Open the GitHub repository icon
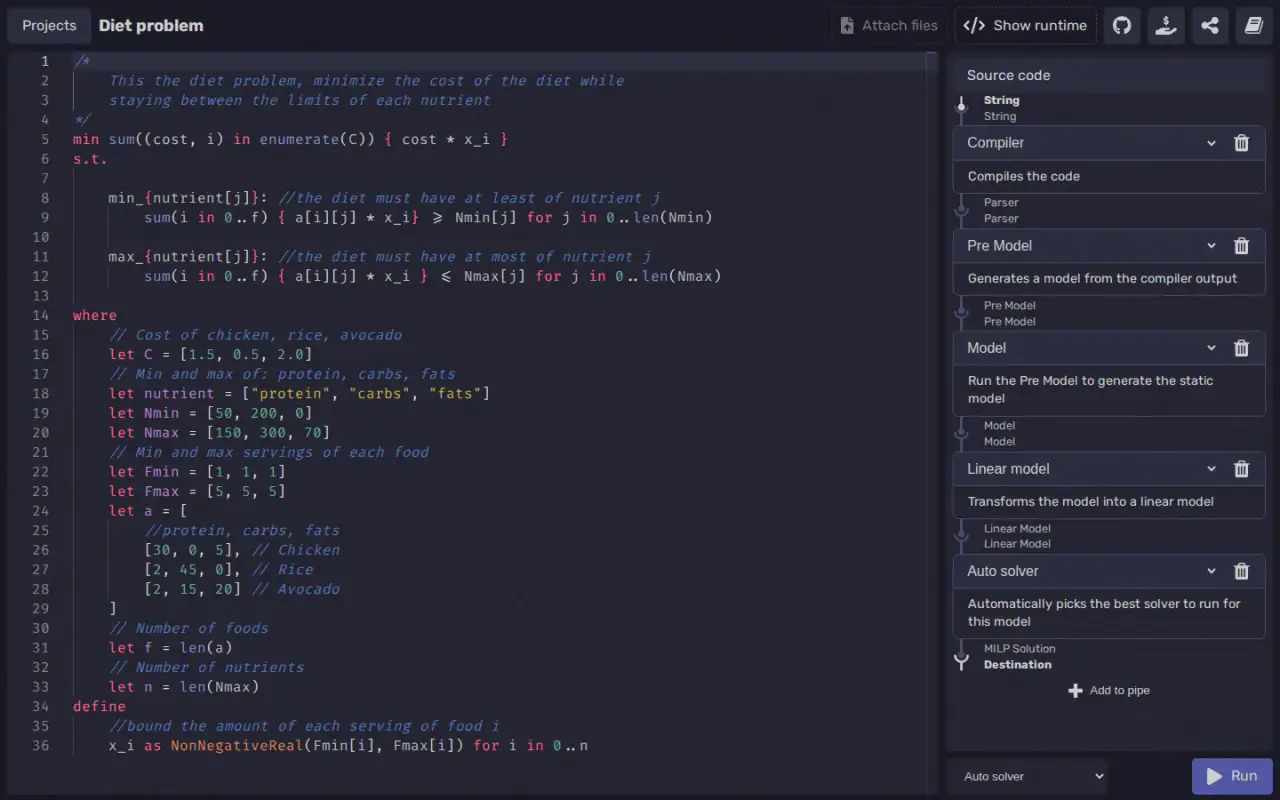The height and width of the screenshot is (800, 1280). pos(1122,25)
